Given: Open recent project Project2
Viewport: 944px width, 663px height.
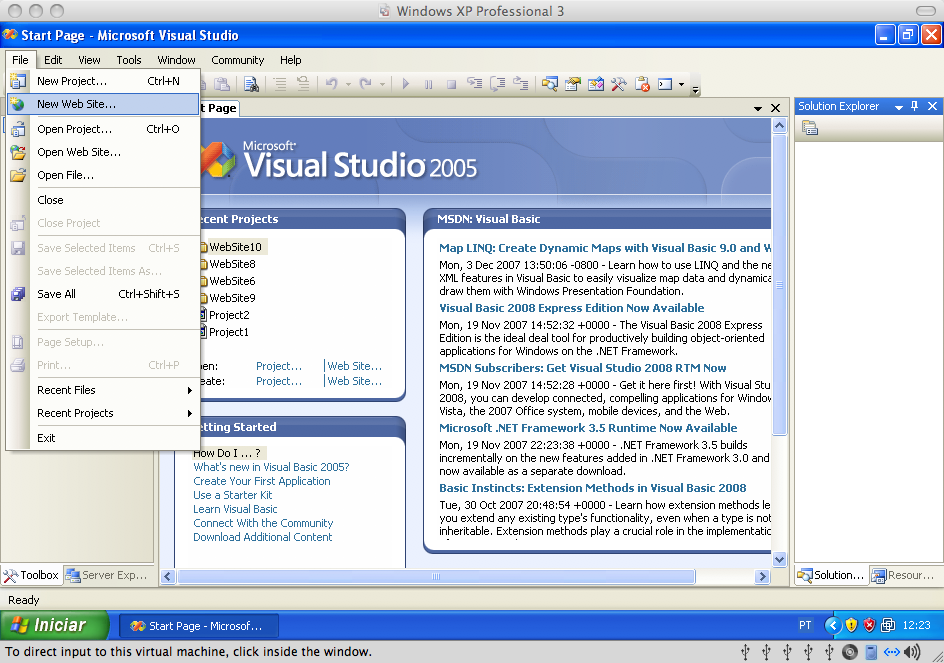Looking at the screenshot, I should (229, 315).
